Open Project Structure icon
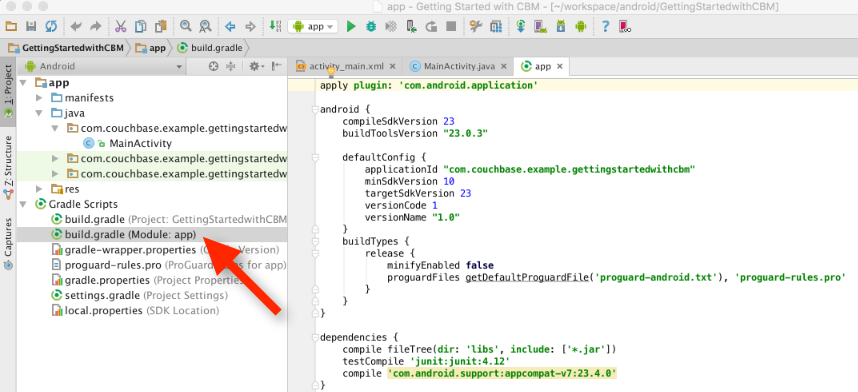This screenshot has height=392, width=858. (x=496, y=26)
